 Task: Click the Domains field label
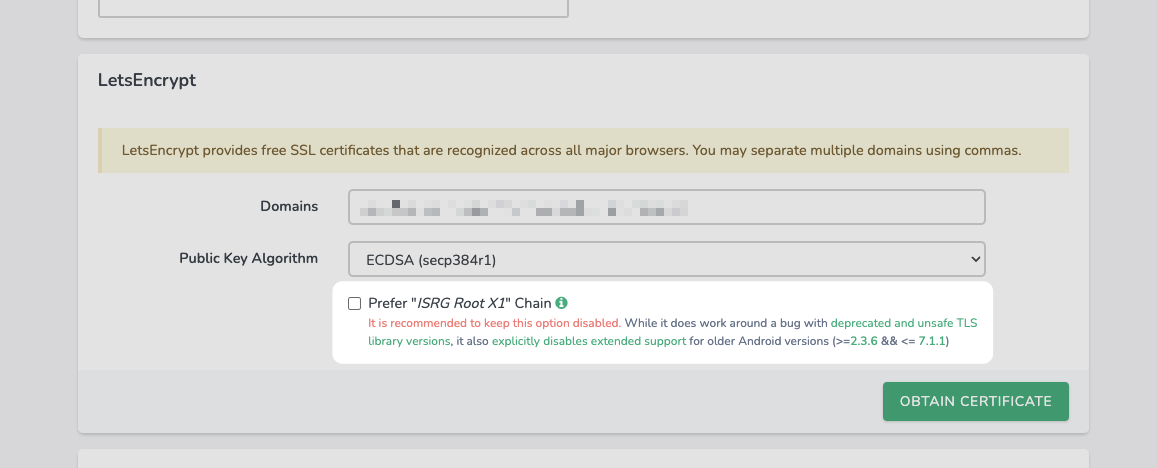(x=289, y=206)
